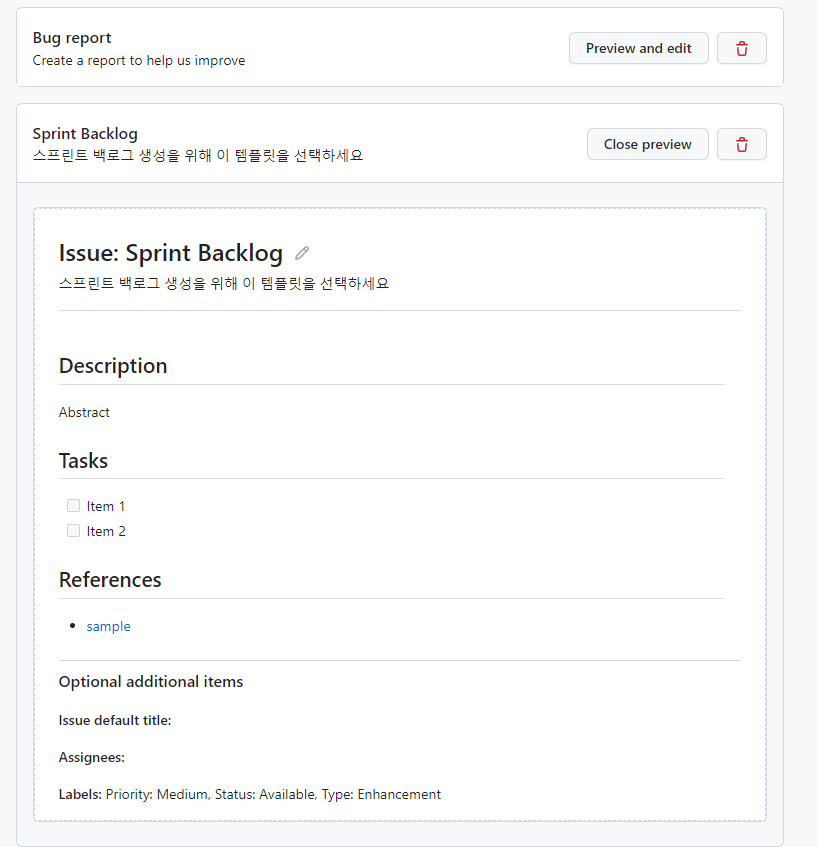The width and height of the screenshot is (817, 847).
Task: Click the pencil icon beside Issue: Sprint Backlog
Action: 302,253
